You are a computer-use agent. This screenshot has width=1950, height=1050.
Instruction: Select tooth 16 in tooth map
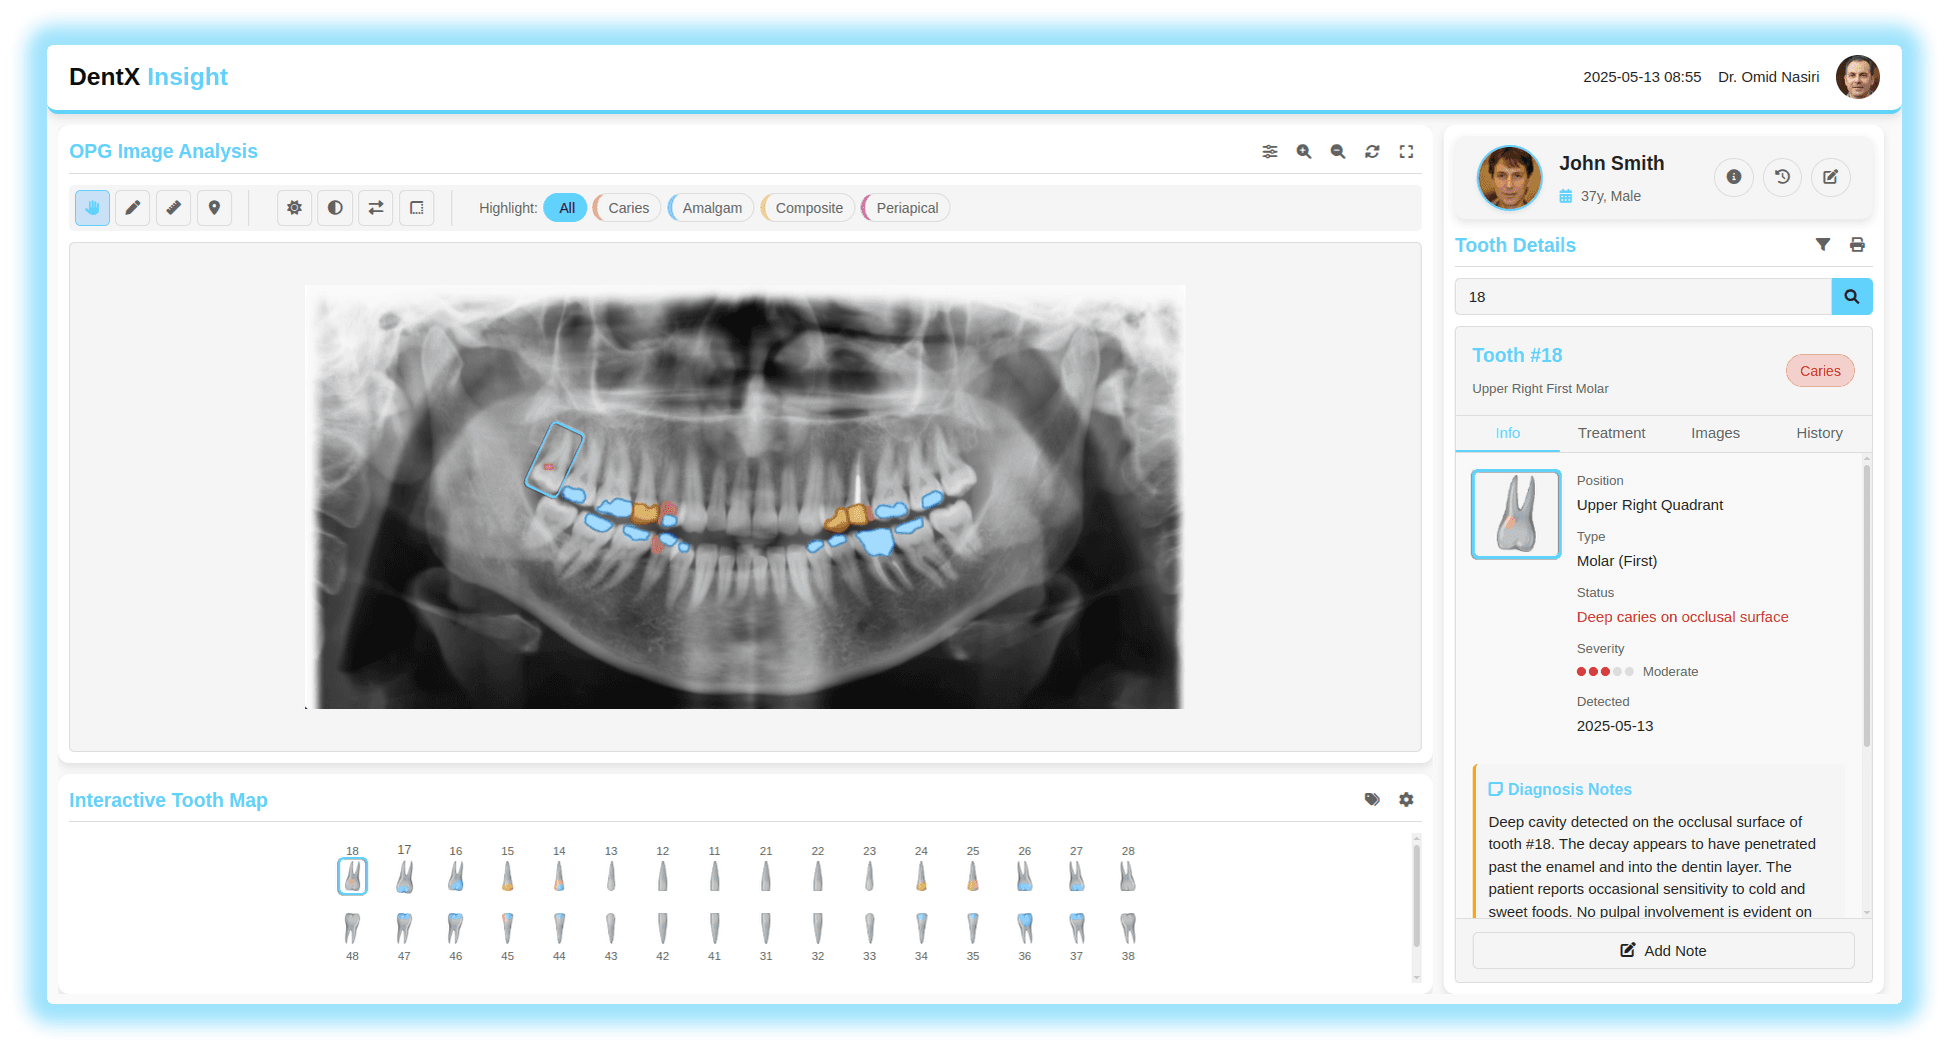point(456,875)
